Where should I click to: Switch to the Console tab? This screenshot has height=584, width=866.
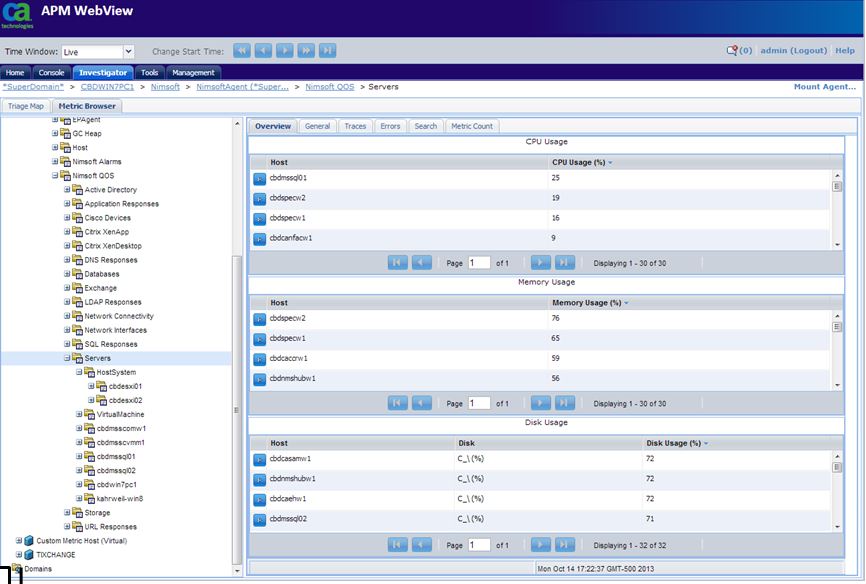point(51,72)
